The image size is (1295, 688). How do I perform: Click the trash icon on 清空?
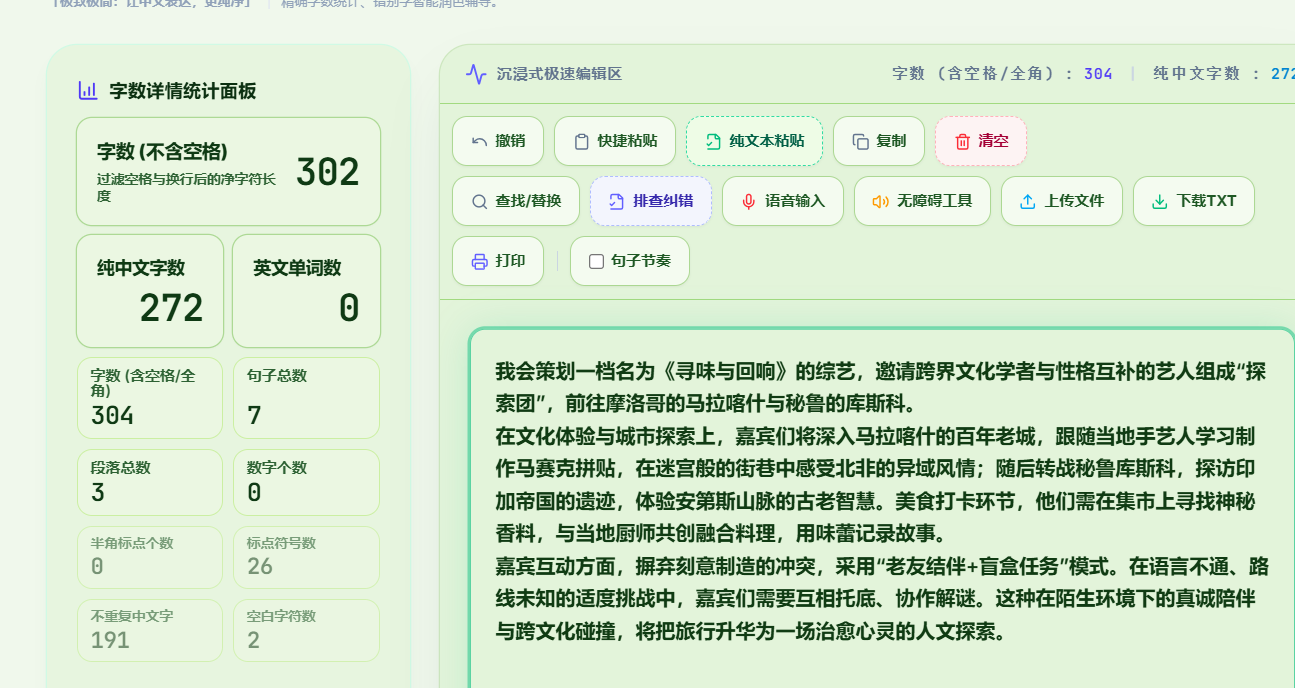[x=962, y=141]
